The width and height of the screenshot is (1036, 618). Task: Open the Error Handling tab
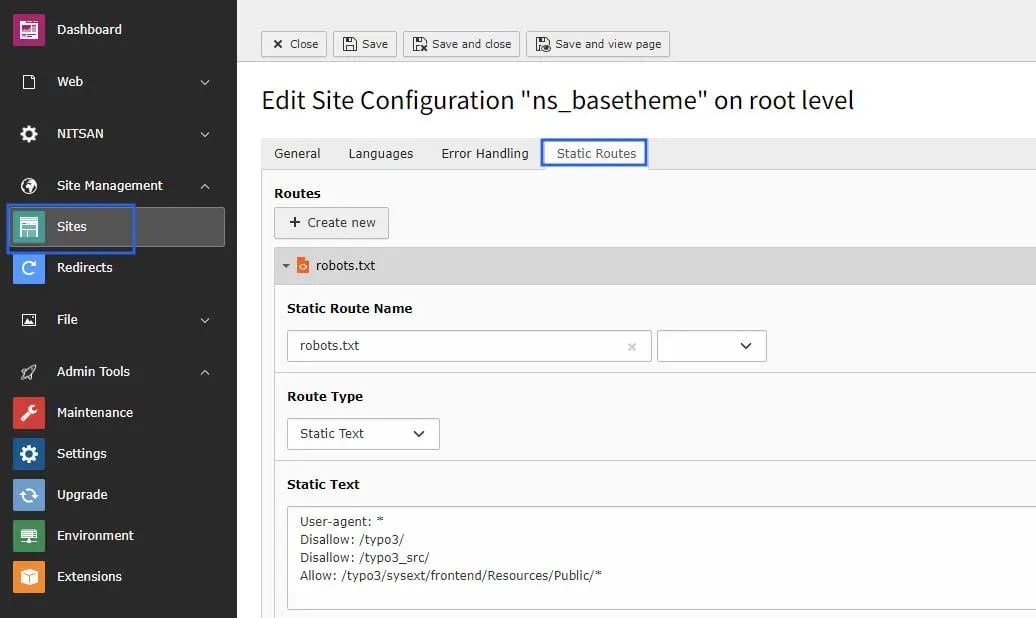[x=485, y=153]
